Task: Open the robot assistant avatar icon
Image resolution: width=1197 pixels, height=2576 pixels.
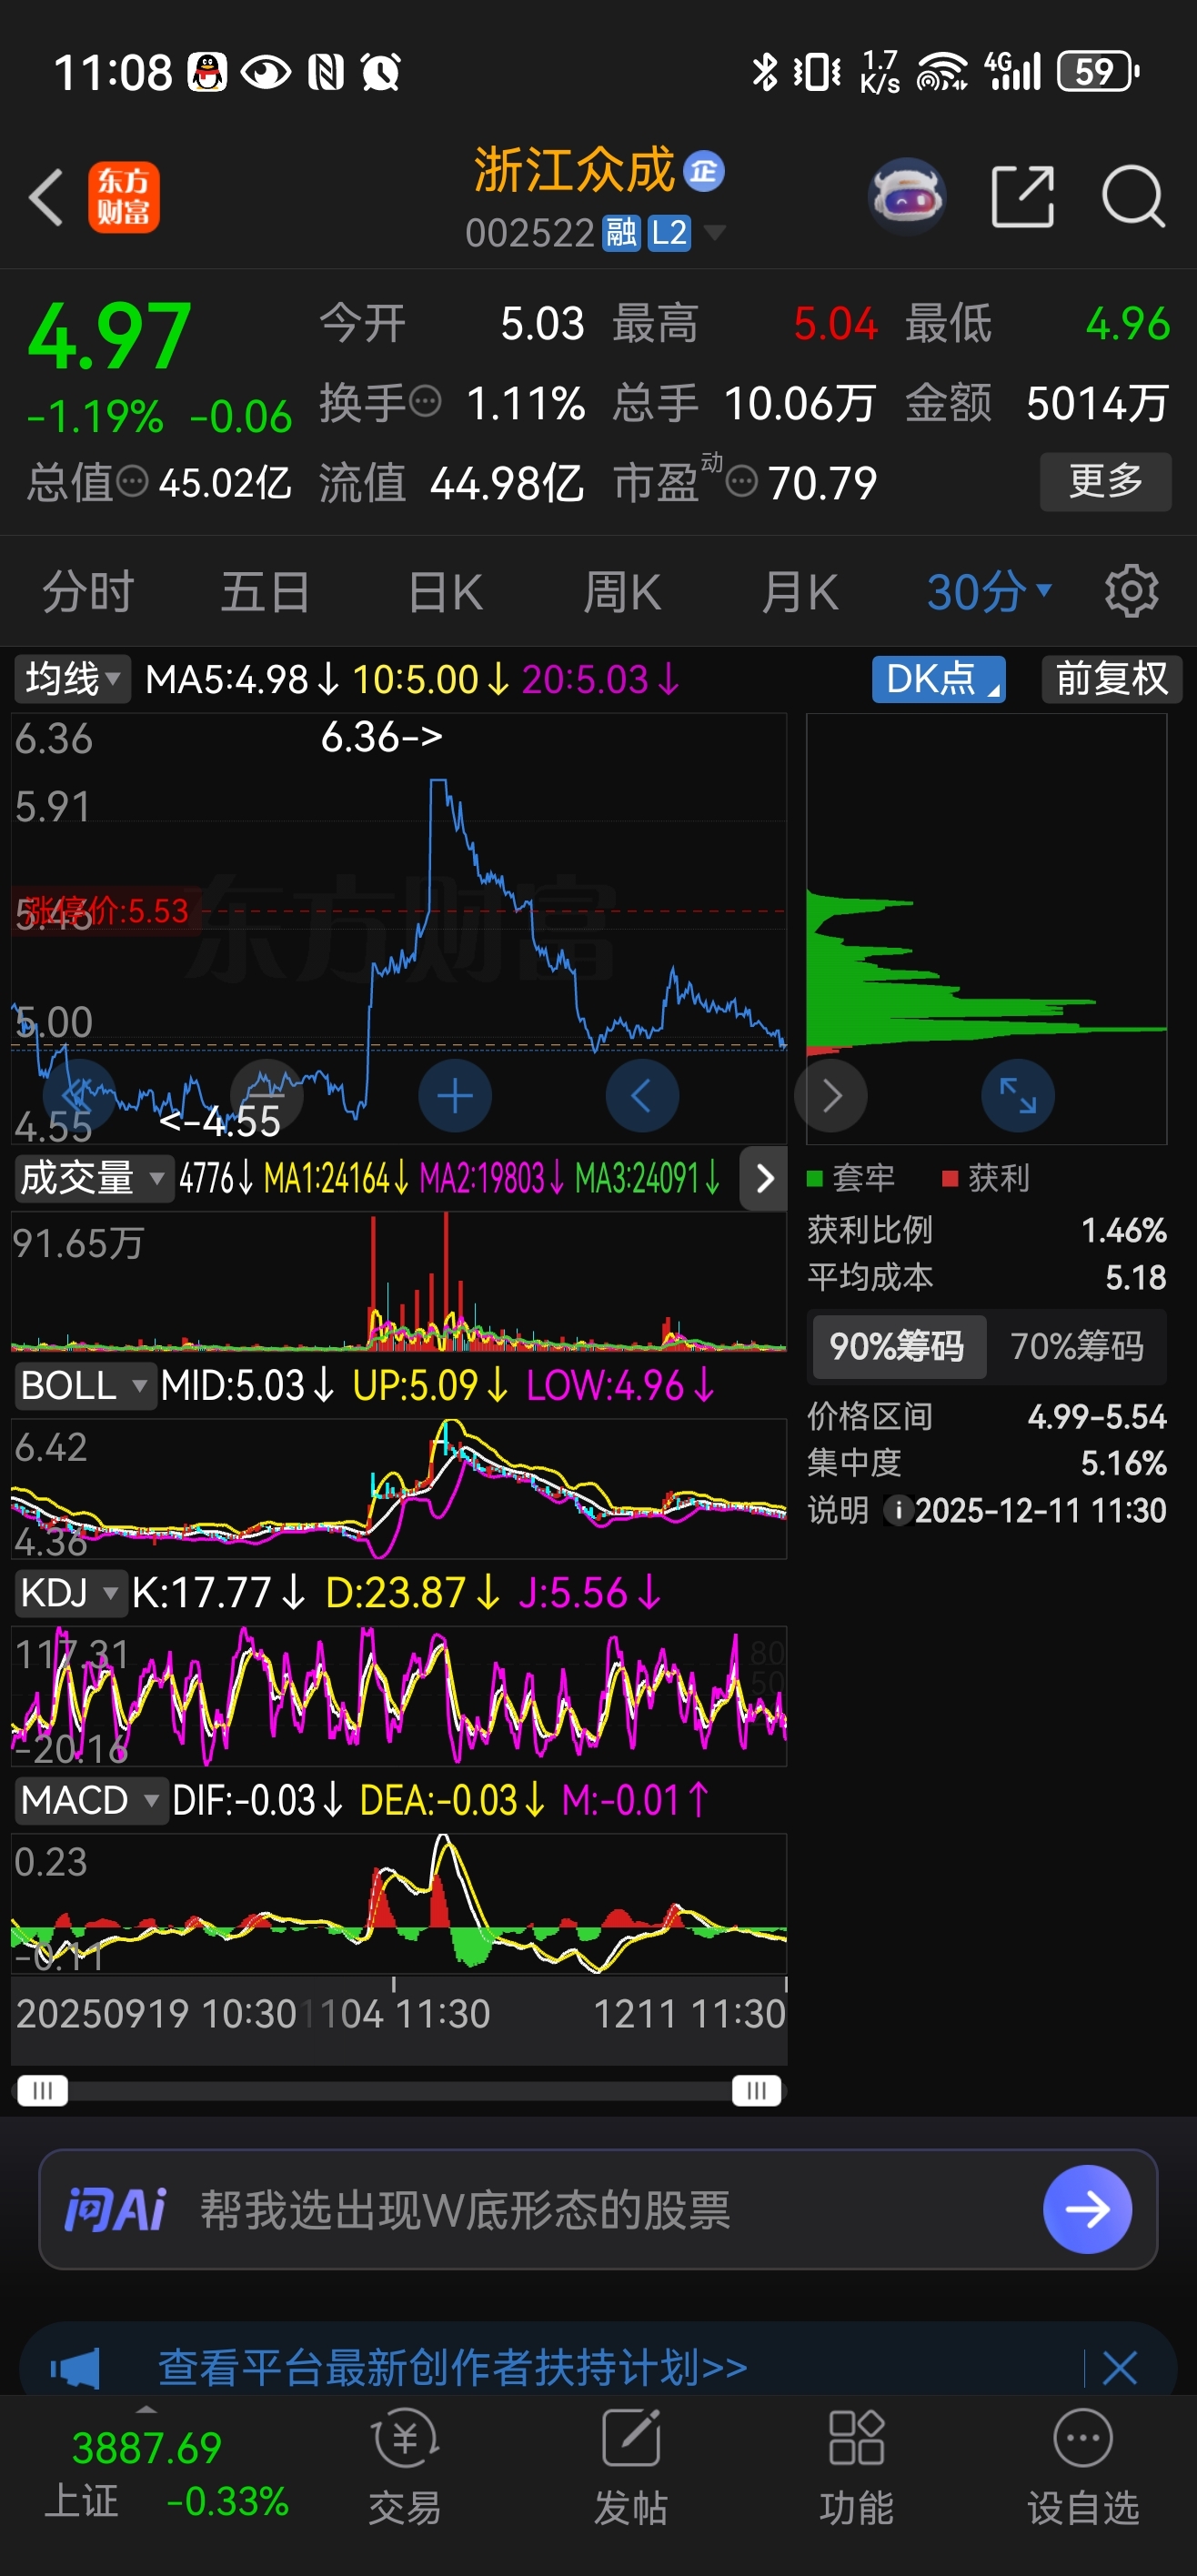Action: [907, 197]
